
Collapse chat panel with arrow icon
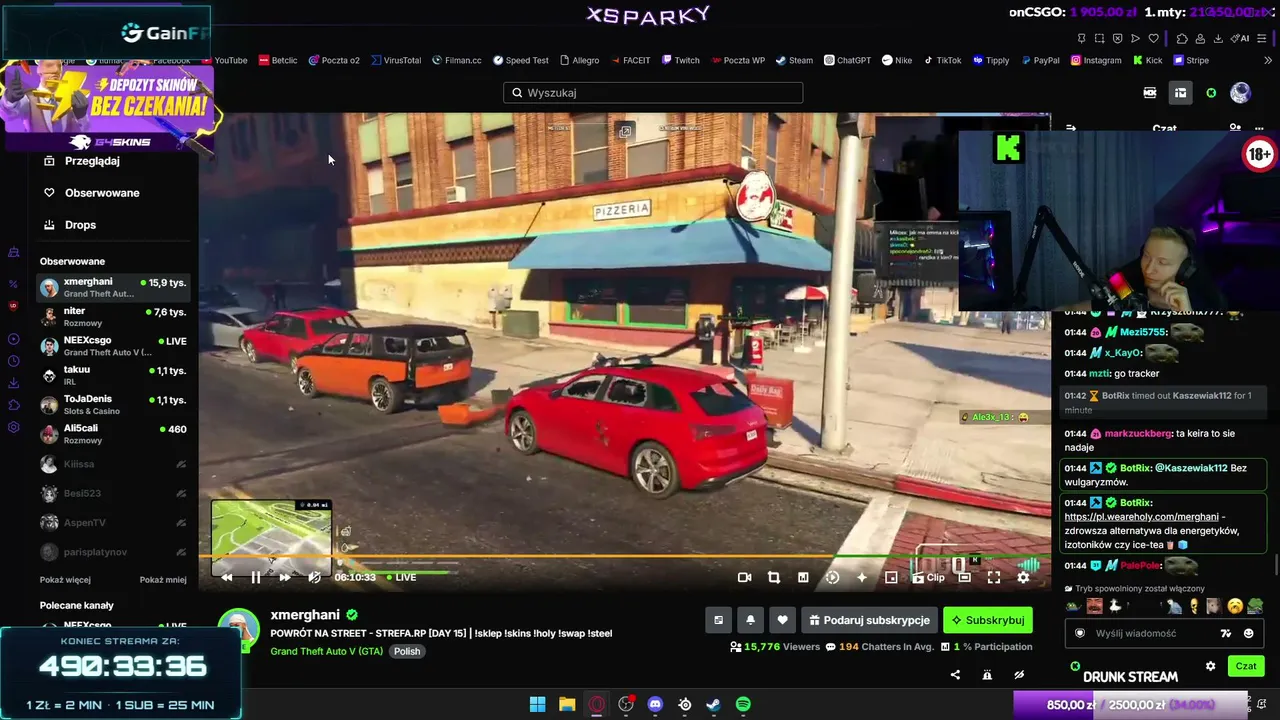1071,129
